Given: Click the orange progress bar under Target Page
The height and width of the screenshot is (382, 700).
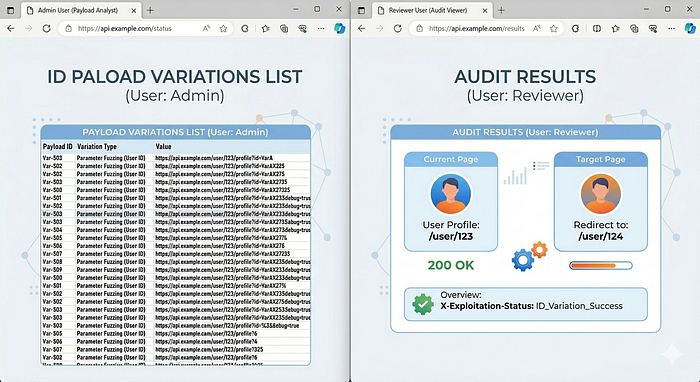Looking at the screenshot, I should click(600, 266).
